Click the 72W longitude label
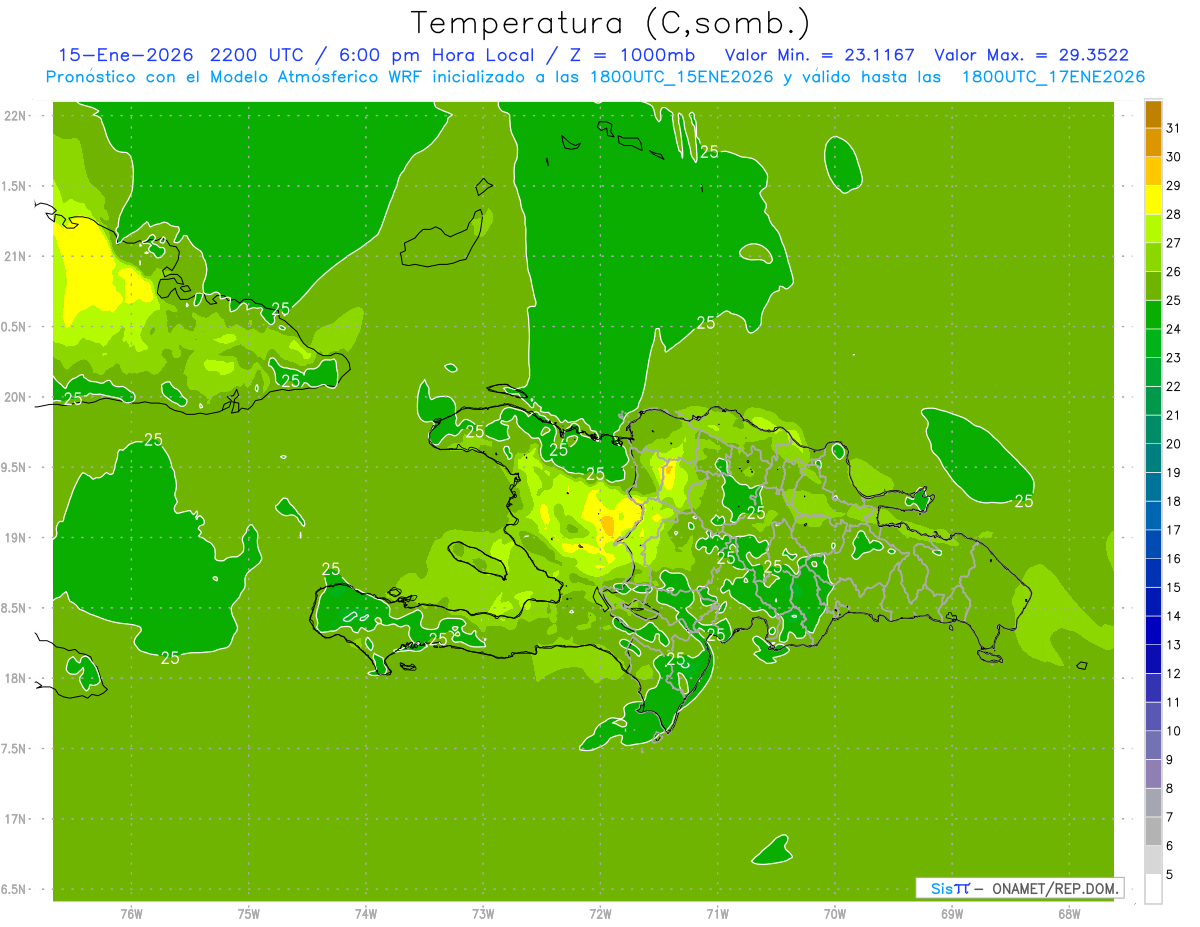This screenshot has width=1200, height=927. [600, 914]
